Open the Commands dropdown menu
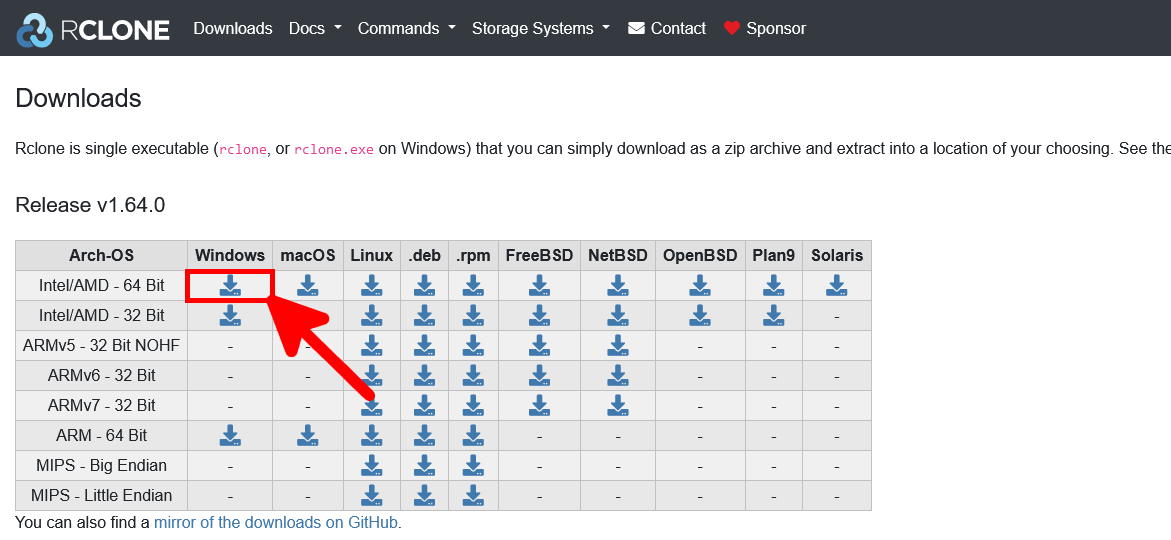This screenshot has width=1171, height=540. [x=406, y=28]
